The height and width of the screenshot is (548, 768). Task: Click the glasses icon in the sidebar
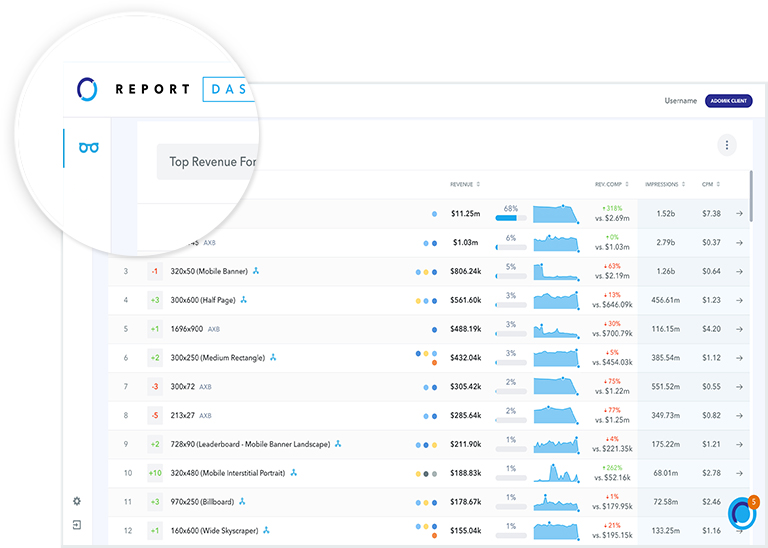coord(89,148)
